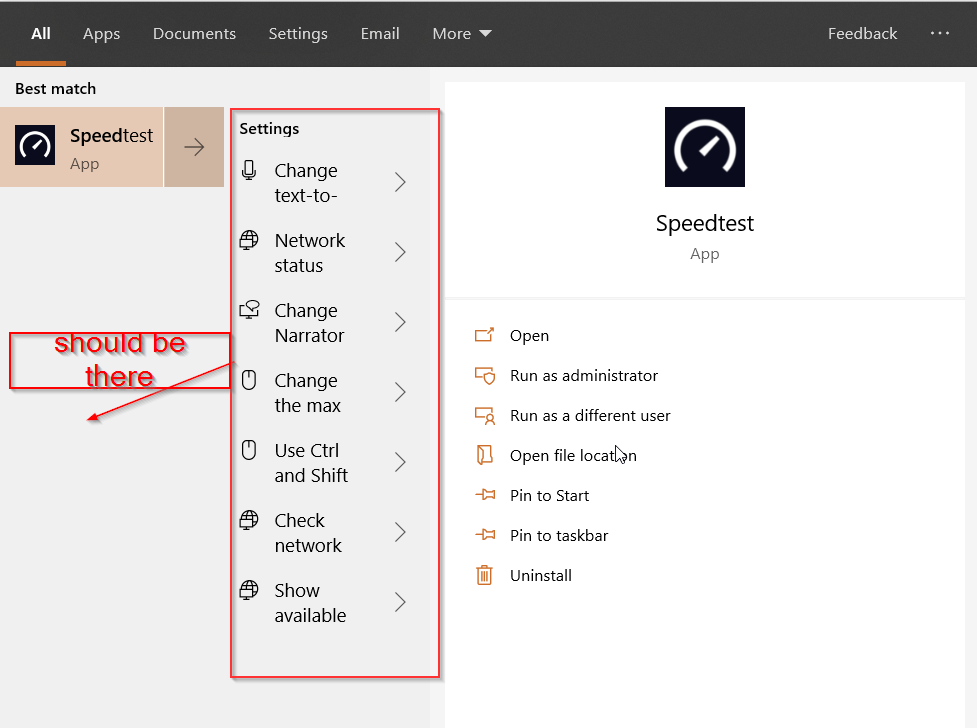This screenshot has width=977, height=728.
Task: Click globe icon beside Show available
Action: (x=249, y=590)
